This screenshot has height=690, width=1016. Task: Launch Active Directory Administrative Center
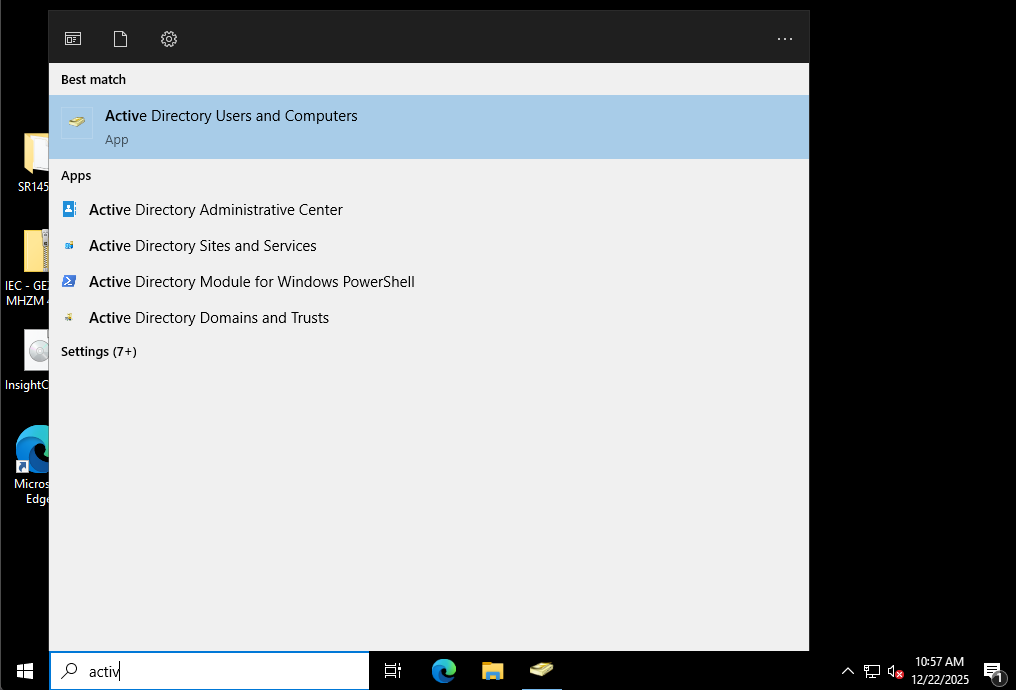tap(429, 210)
